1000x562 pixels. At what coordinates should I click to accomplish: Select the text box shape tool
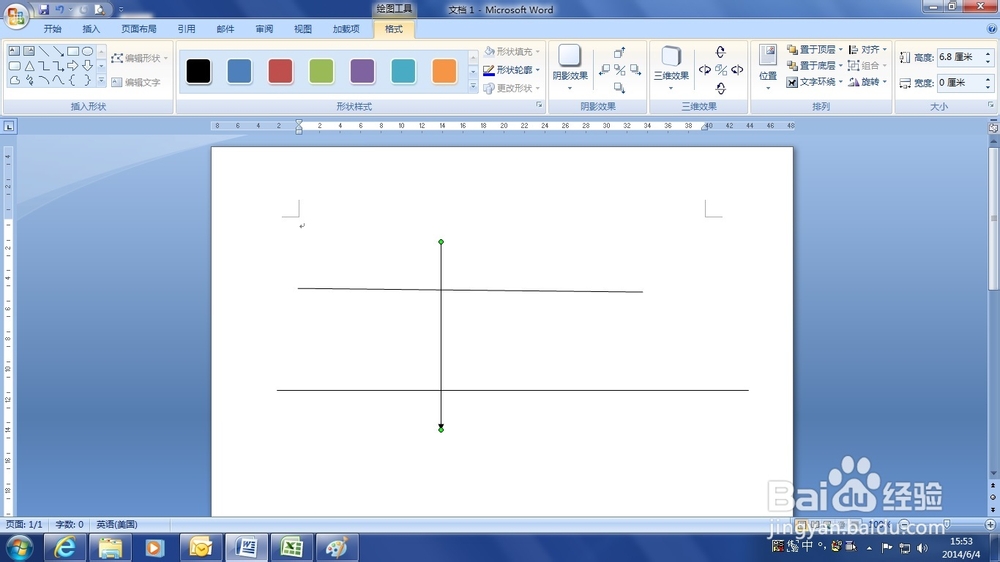pyautogui.click(x=14, y=51)
